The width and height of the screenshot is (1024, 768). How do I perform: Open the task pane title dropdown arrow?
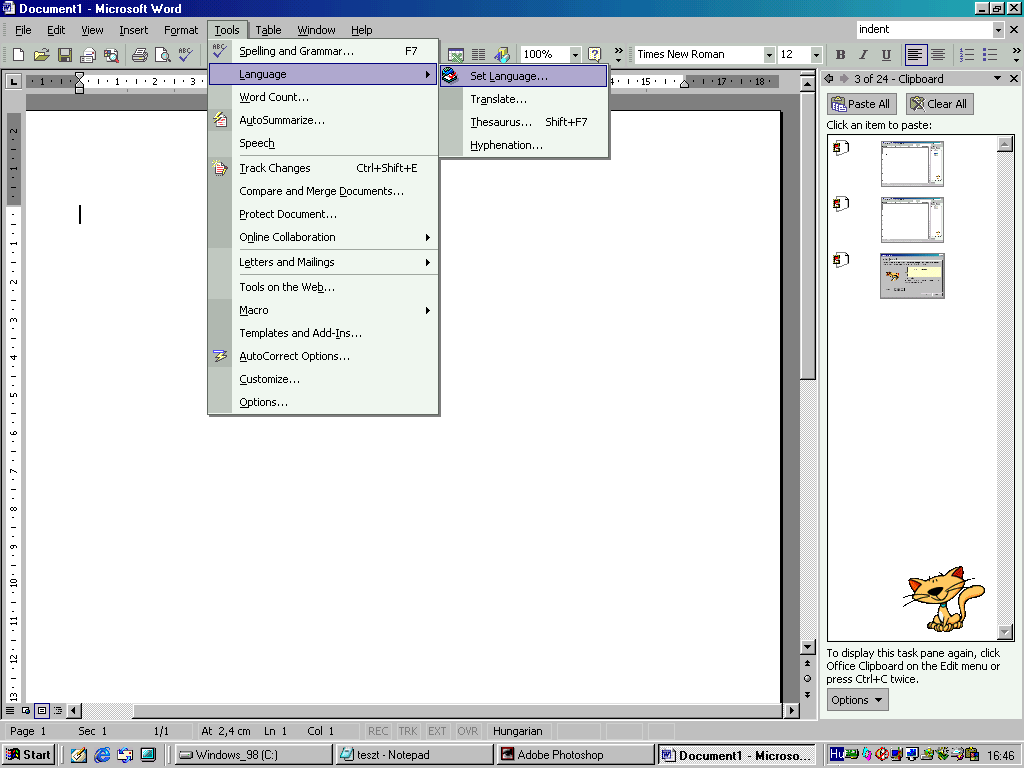(997, 78)
